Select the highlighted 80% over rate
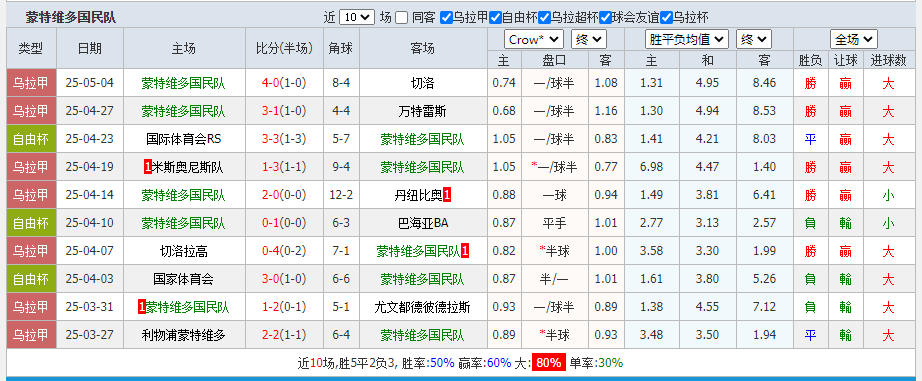 tap(549, 363)
